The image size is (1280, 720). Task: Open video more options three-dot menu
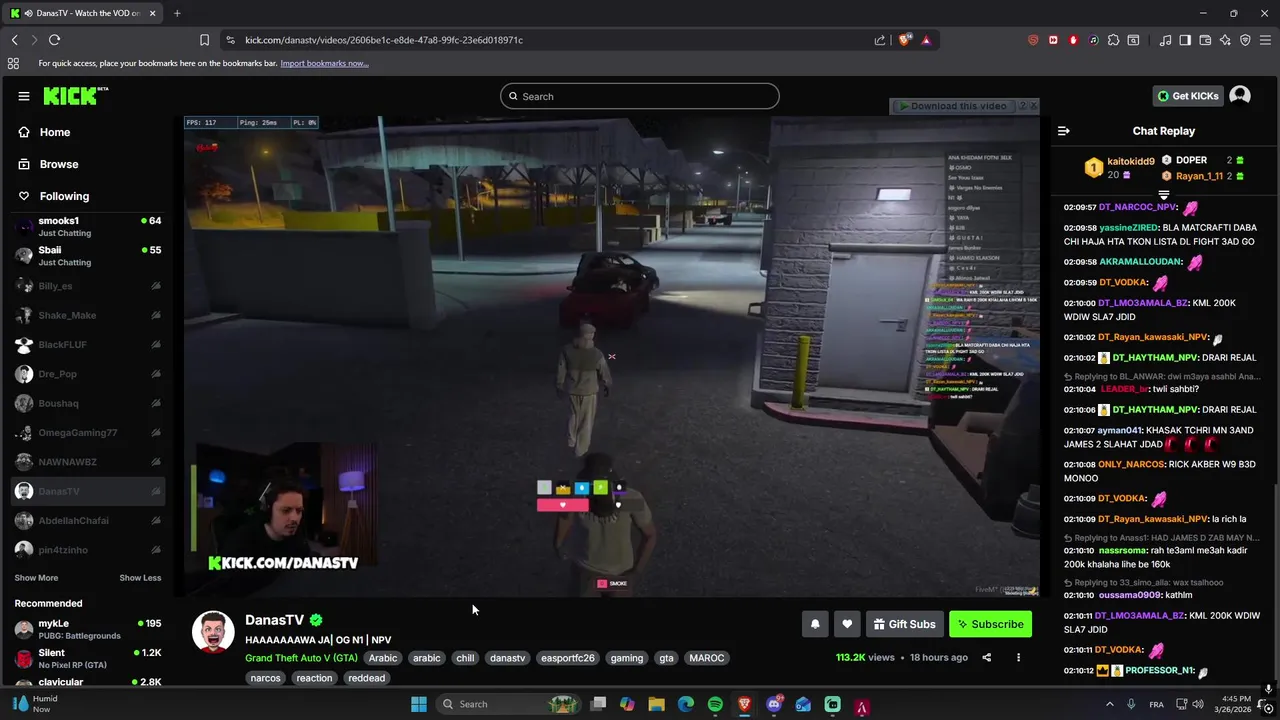1018,658
